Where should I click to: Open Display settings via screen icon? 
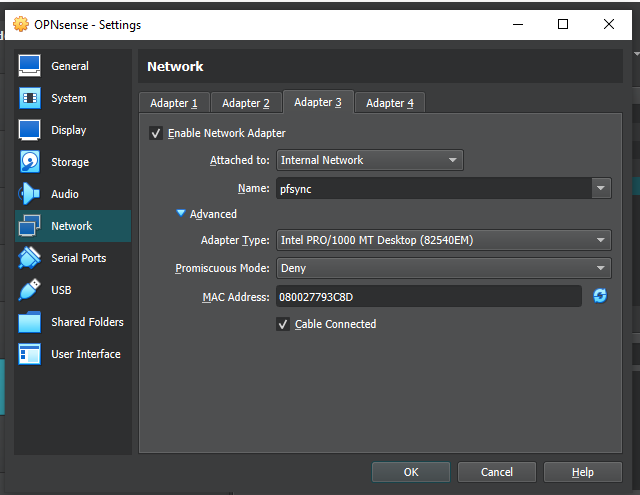29,130
